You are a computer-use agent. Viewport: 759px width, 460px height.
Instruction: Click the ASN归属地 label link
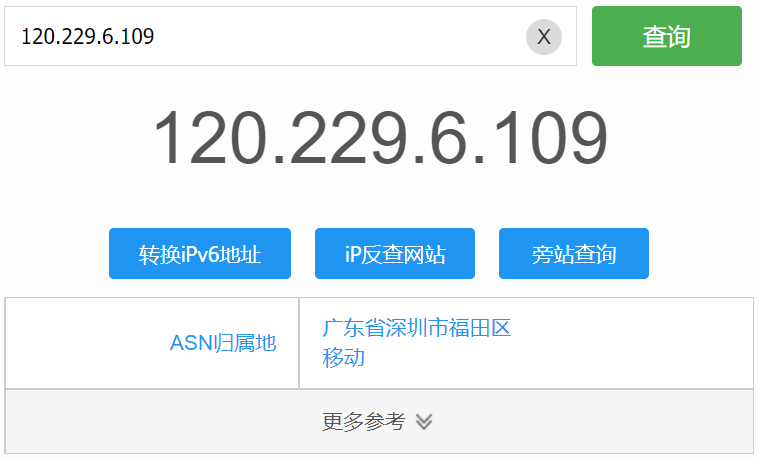tap(223, 343)
